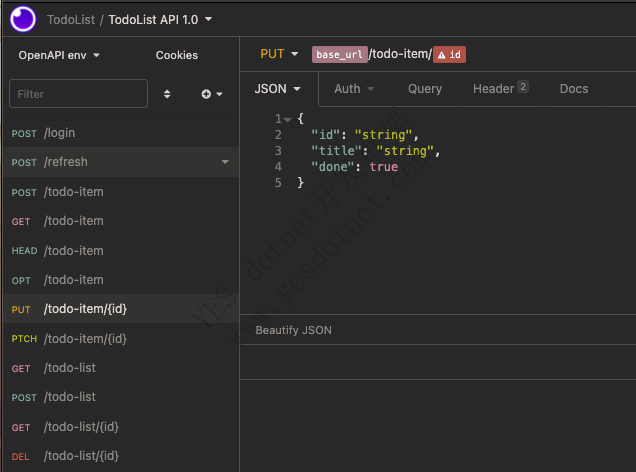The width and height of the screenshot is (636, 472).
Task: Click the "title": "string" line in editor
Action: [376, 151]
